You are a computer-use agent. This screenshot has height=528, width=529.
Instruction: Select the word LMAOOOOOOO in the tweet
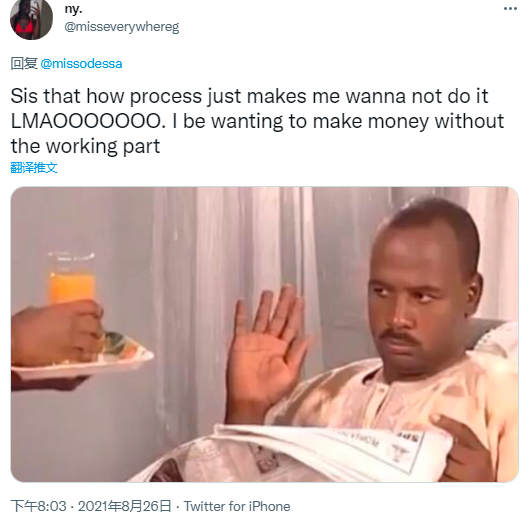pyautogui.click(x=88, y=121)
